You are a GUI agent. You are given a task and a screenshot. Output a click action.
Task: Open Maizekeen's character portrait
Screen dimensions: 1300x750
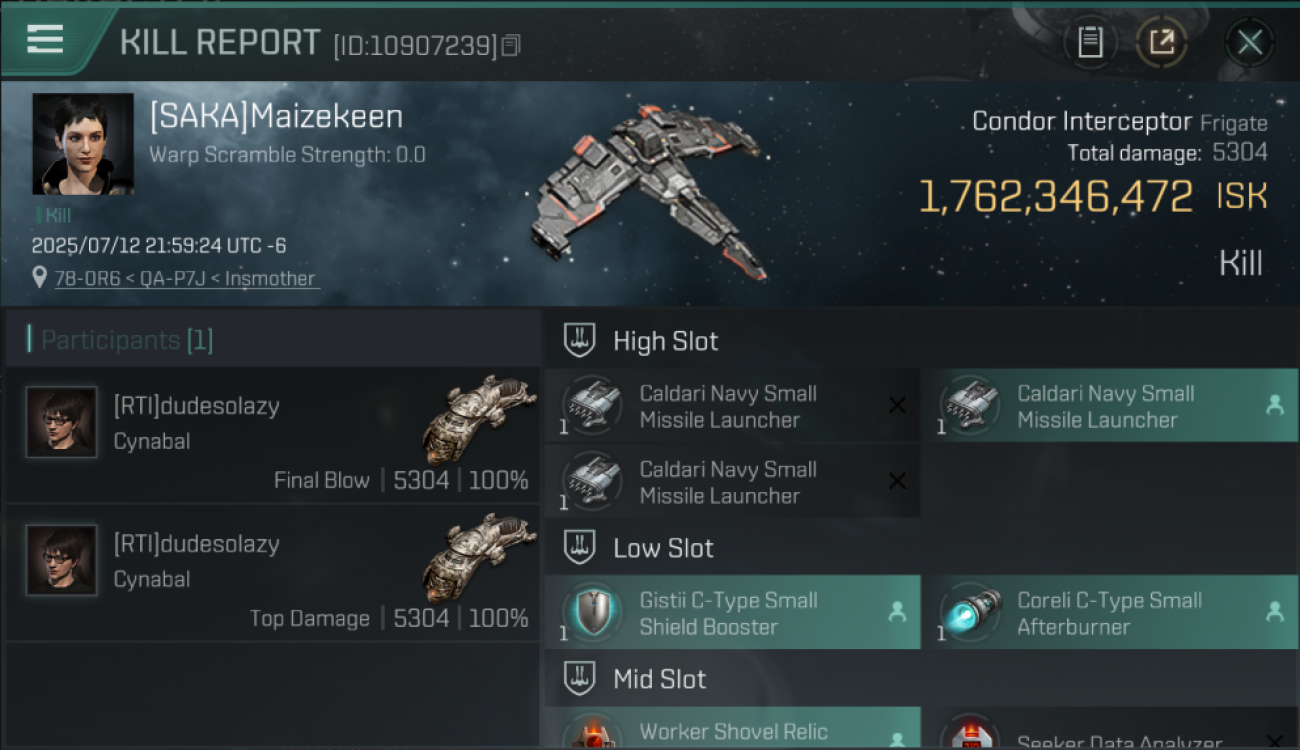click(x=83, y=144)
